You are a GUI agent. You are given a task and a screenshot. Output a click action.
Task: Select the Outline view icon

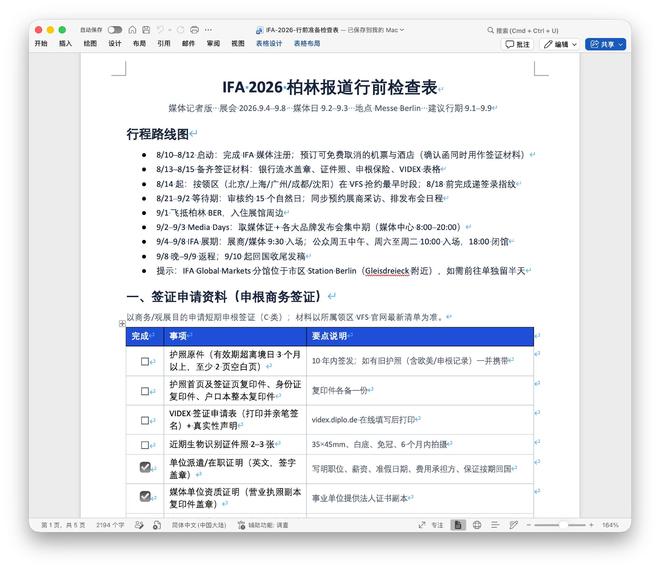tap(495, 525)
